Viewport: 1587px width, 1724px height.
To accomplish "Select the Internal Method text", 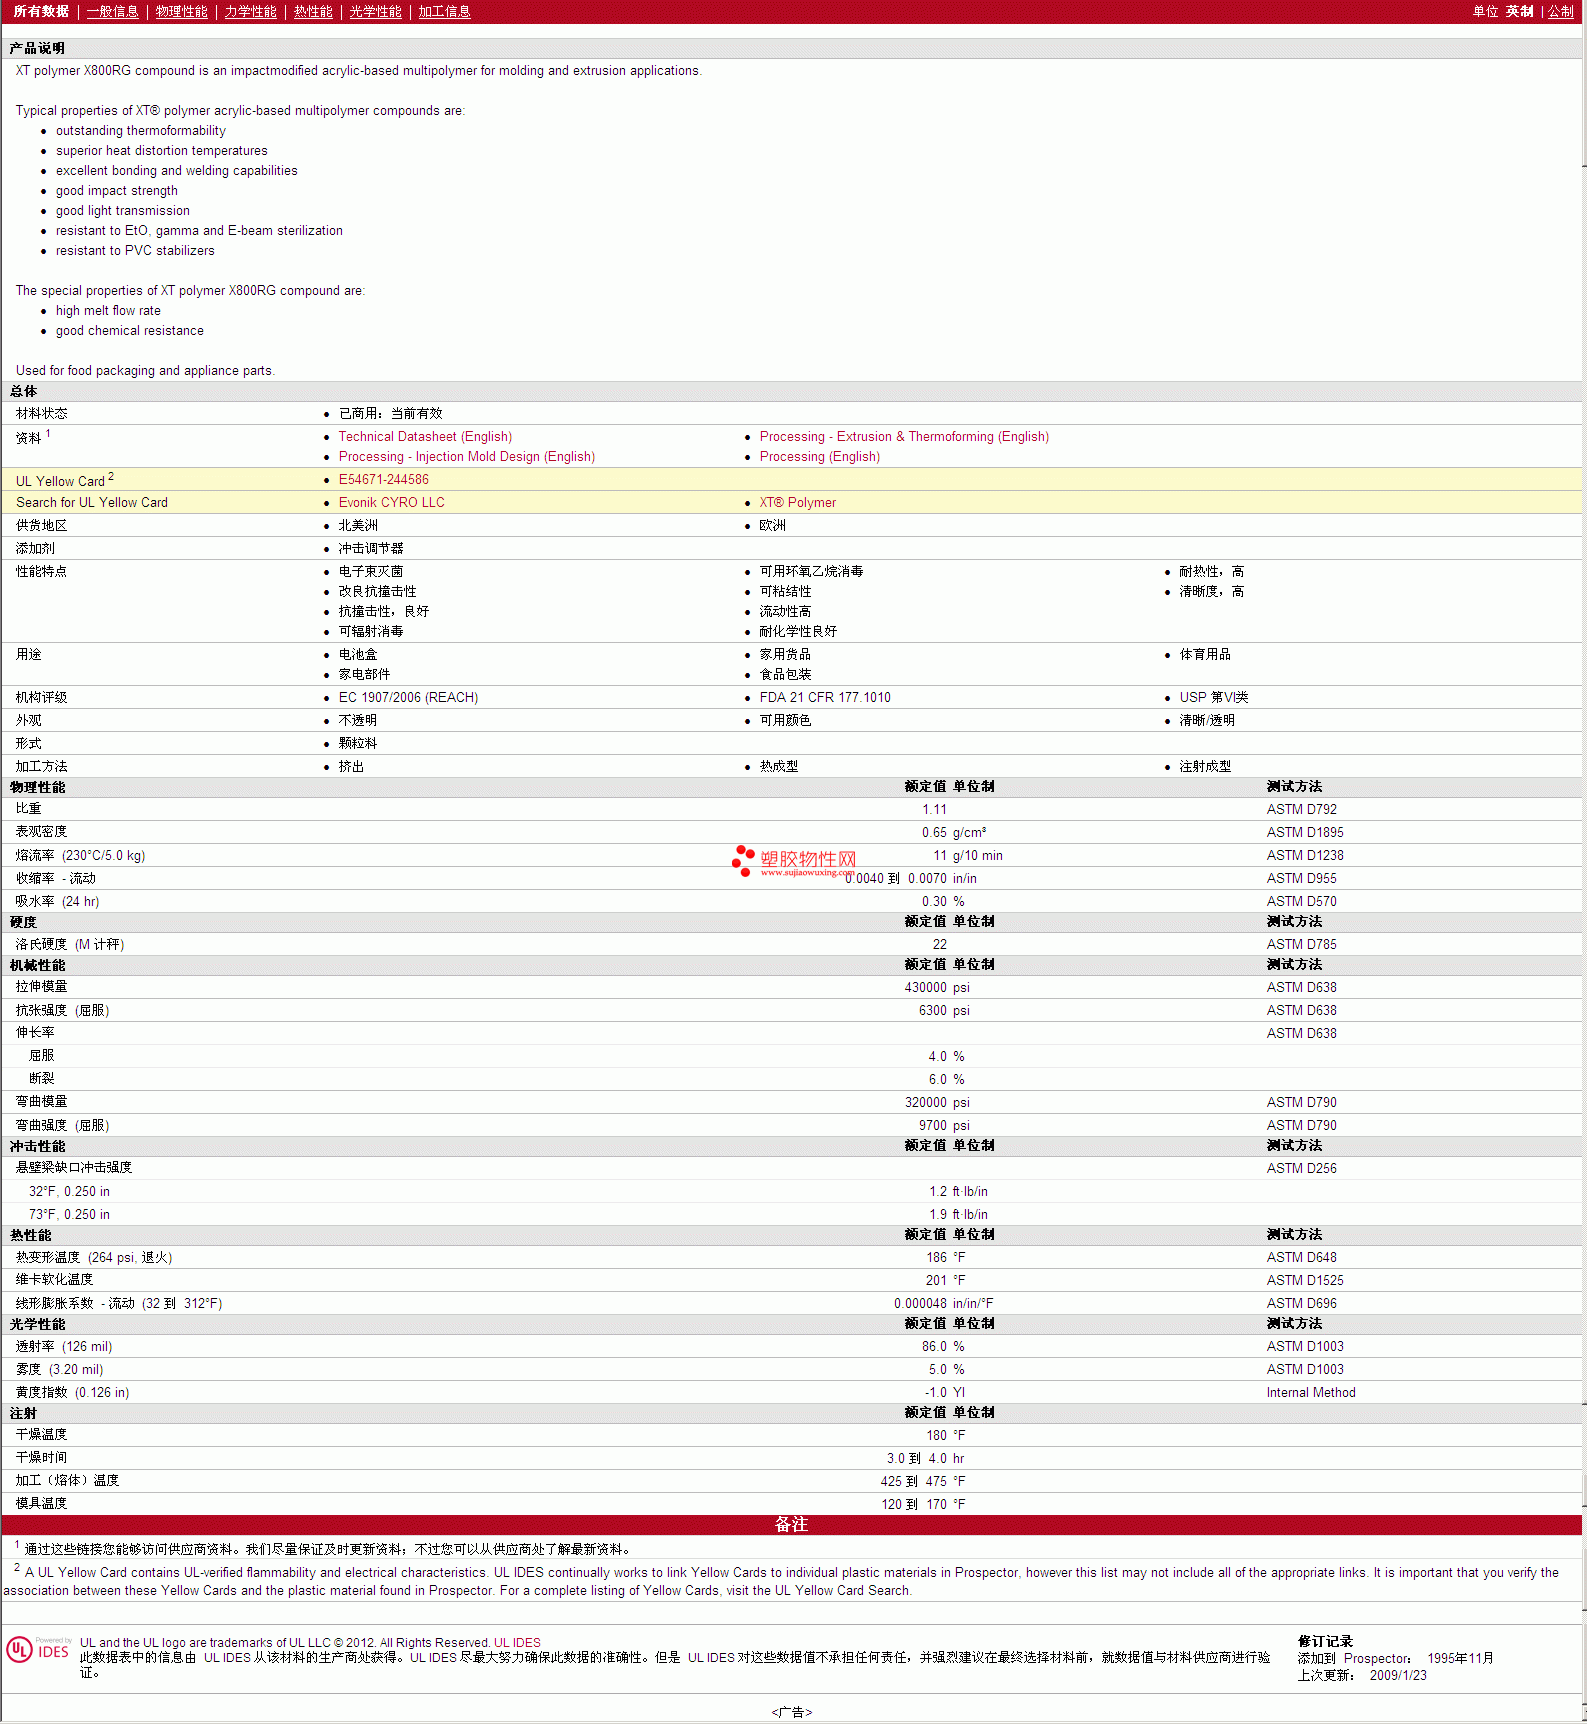I will 1311,1393.
